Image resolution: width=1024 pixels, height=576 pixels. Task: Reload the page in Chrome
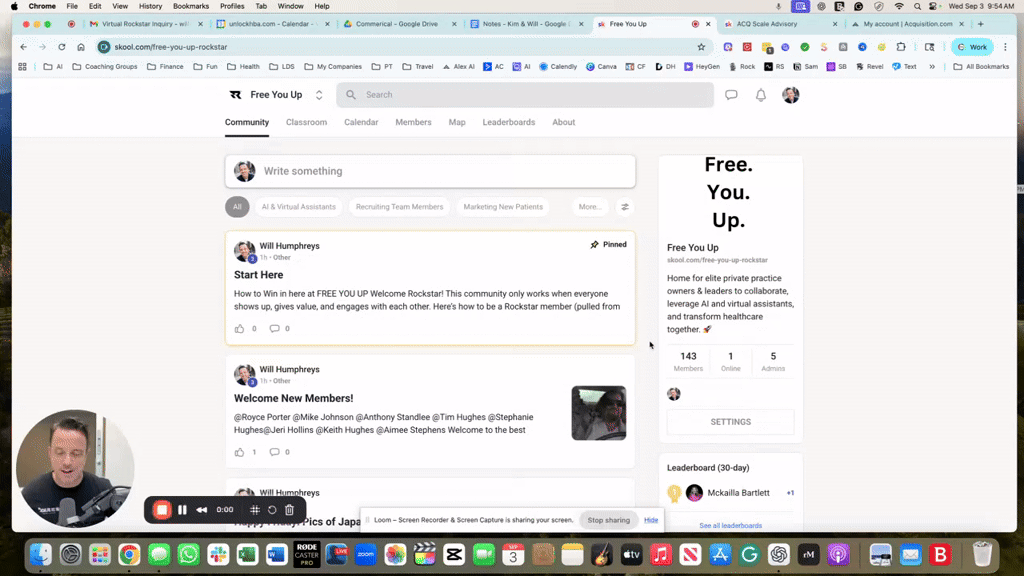[61, 47]
